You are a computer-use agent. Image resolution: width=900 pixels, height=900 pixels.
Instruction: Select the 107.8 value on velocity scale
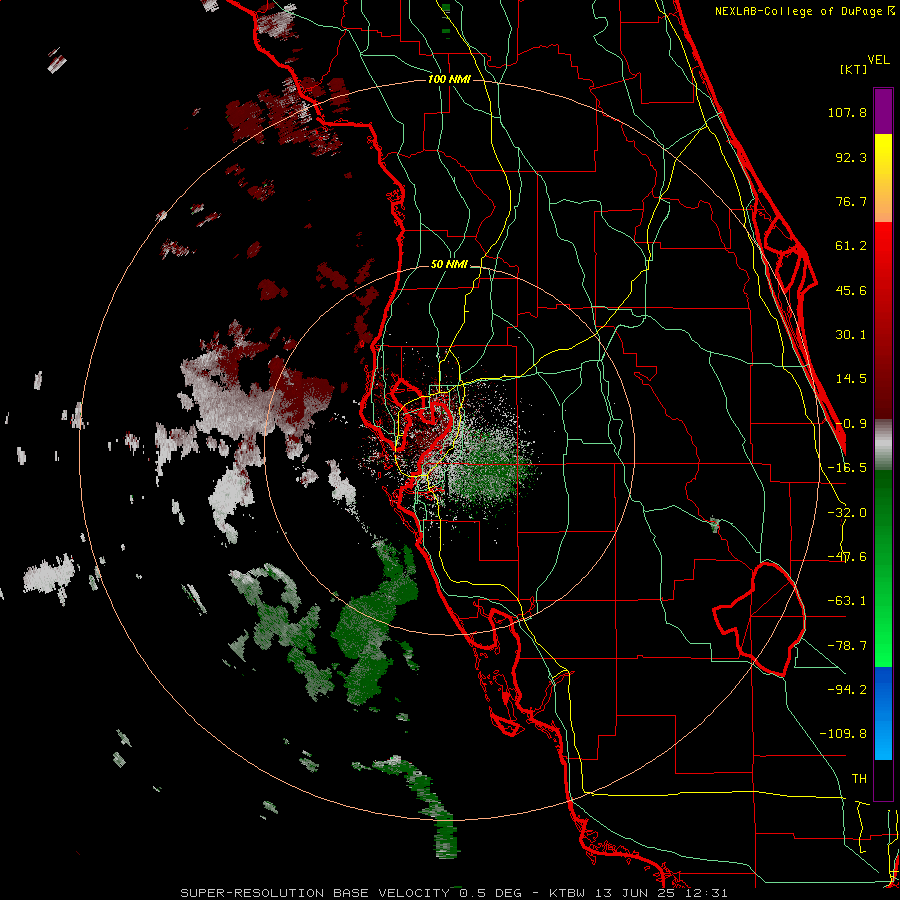coord(847,112)
